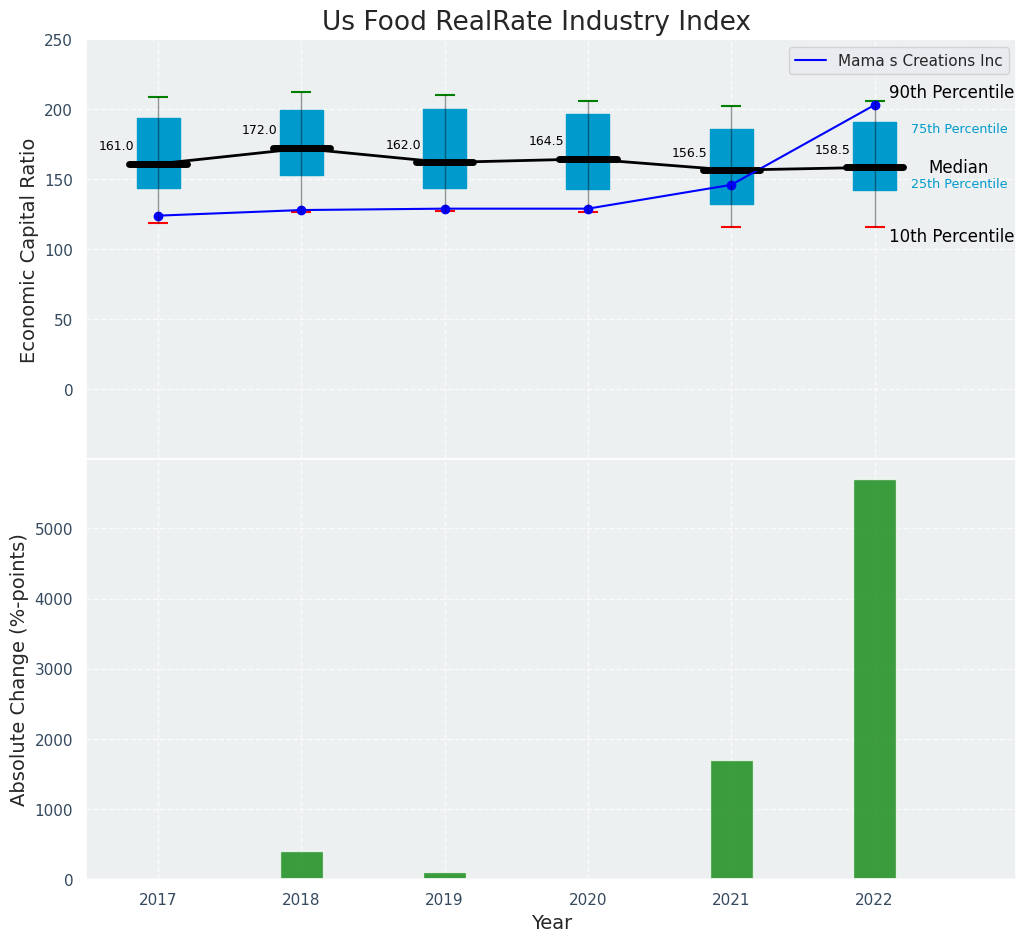Click the Mama s Creations Inc legend entry
The width and height of the screenshot is (1026, 942).
[919, 61]
